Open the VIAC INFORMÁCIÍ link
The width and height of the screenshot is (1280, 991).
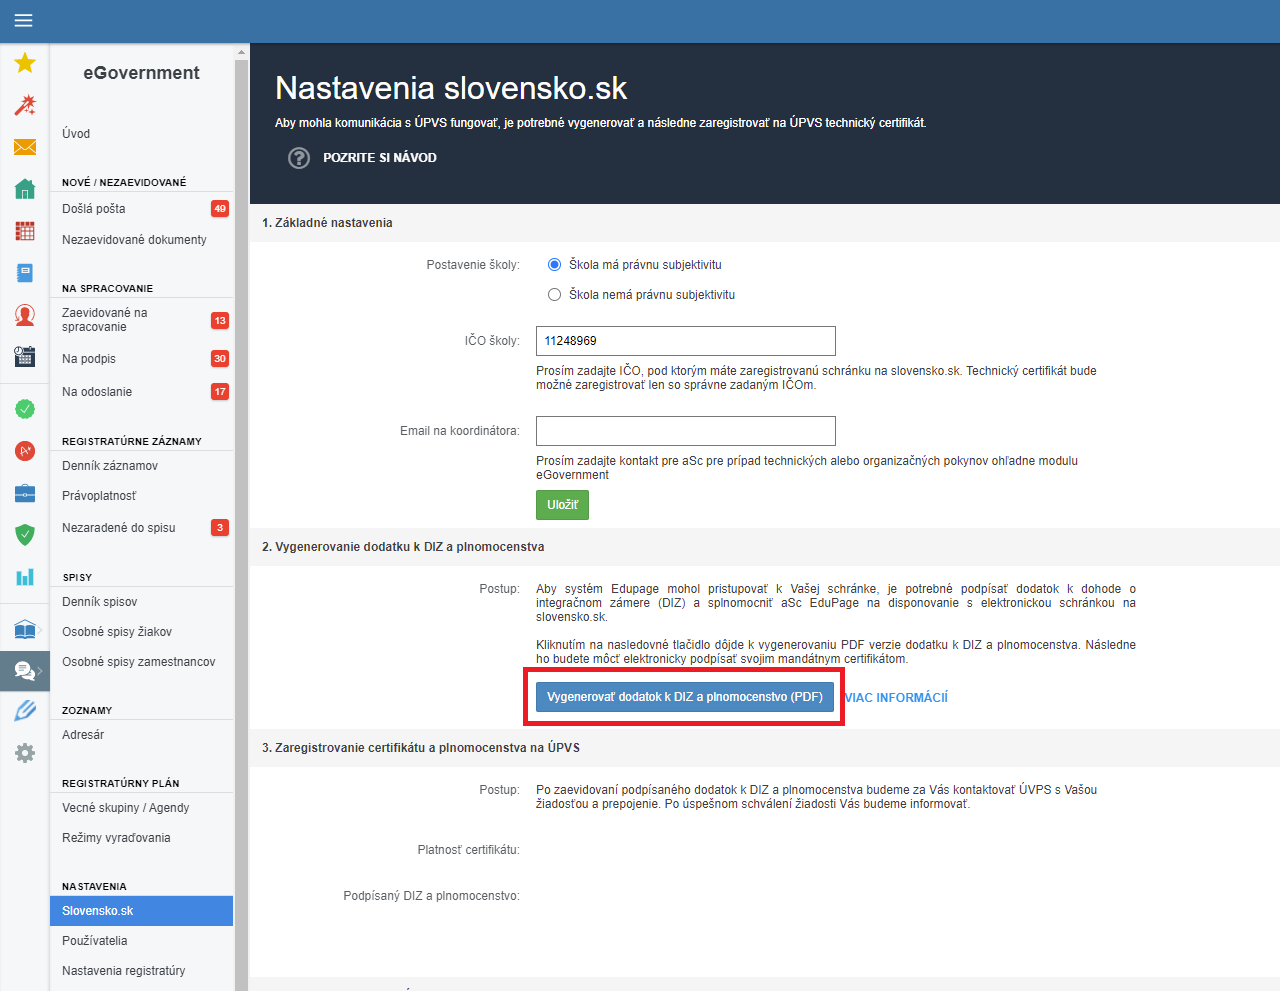(896, 698)
